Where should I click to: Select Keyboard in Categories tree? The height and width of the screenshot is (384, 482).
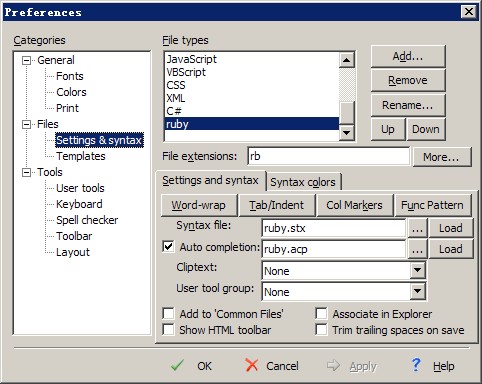pyautogui.click(x=79, y=204)
